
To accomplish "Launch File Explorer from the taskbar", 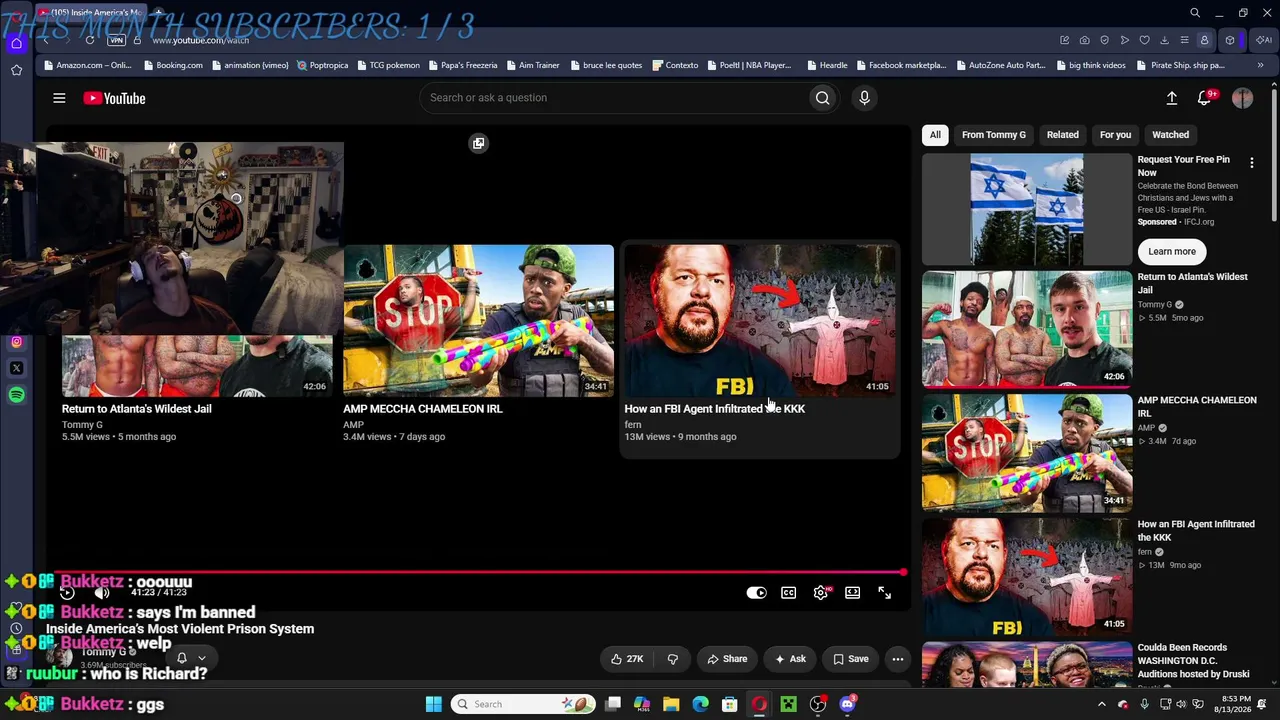I will point(671,704).
